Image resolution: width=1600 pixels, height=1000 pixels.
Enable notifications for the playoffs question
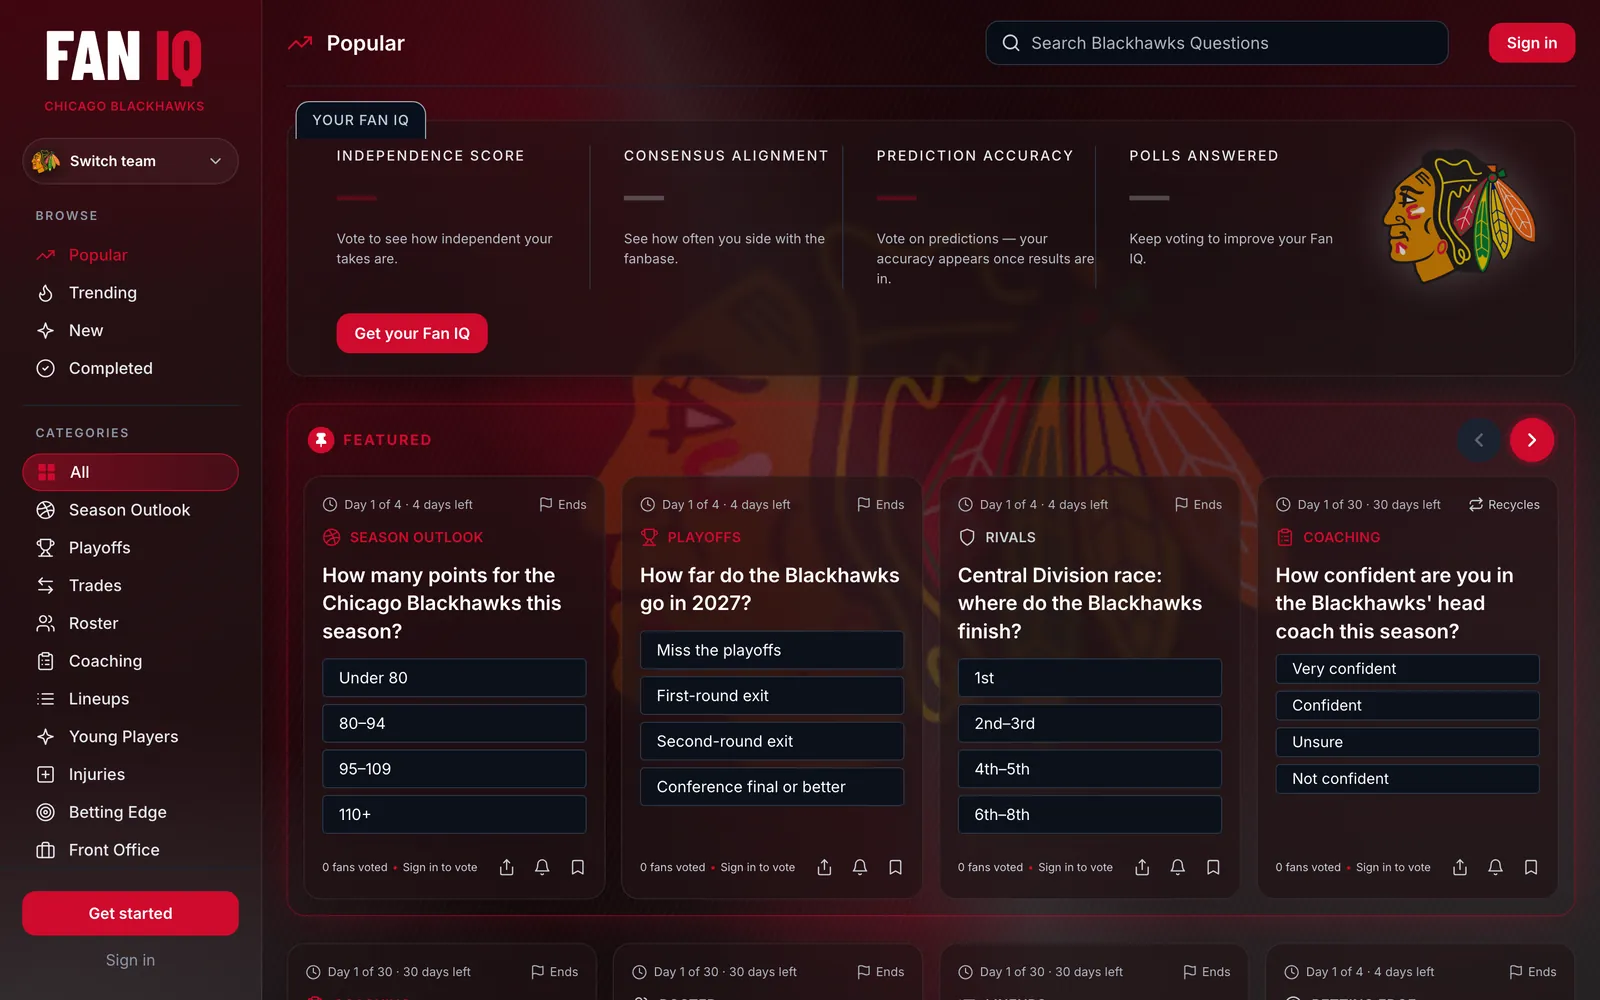[860, 867]
